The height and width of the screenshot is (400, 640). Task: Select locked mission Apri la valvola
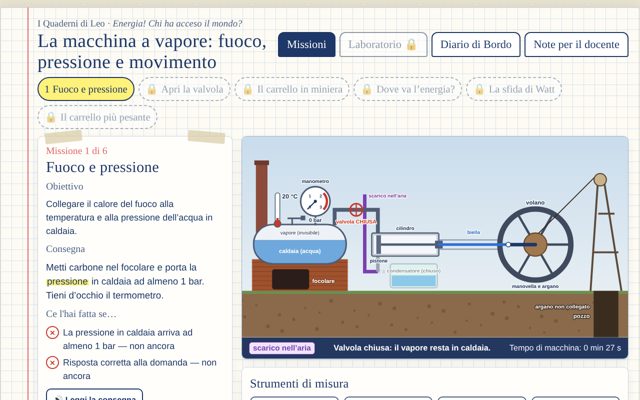pos(185,89)
